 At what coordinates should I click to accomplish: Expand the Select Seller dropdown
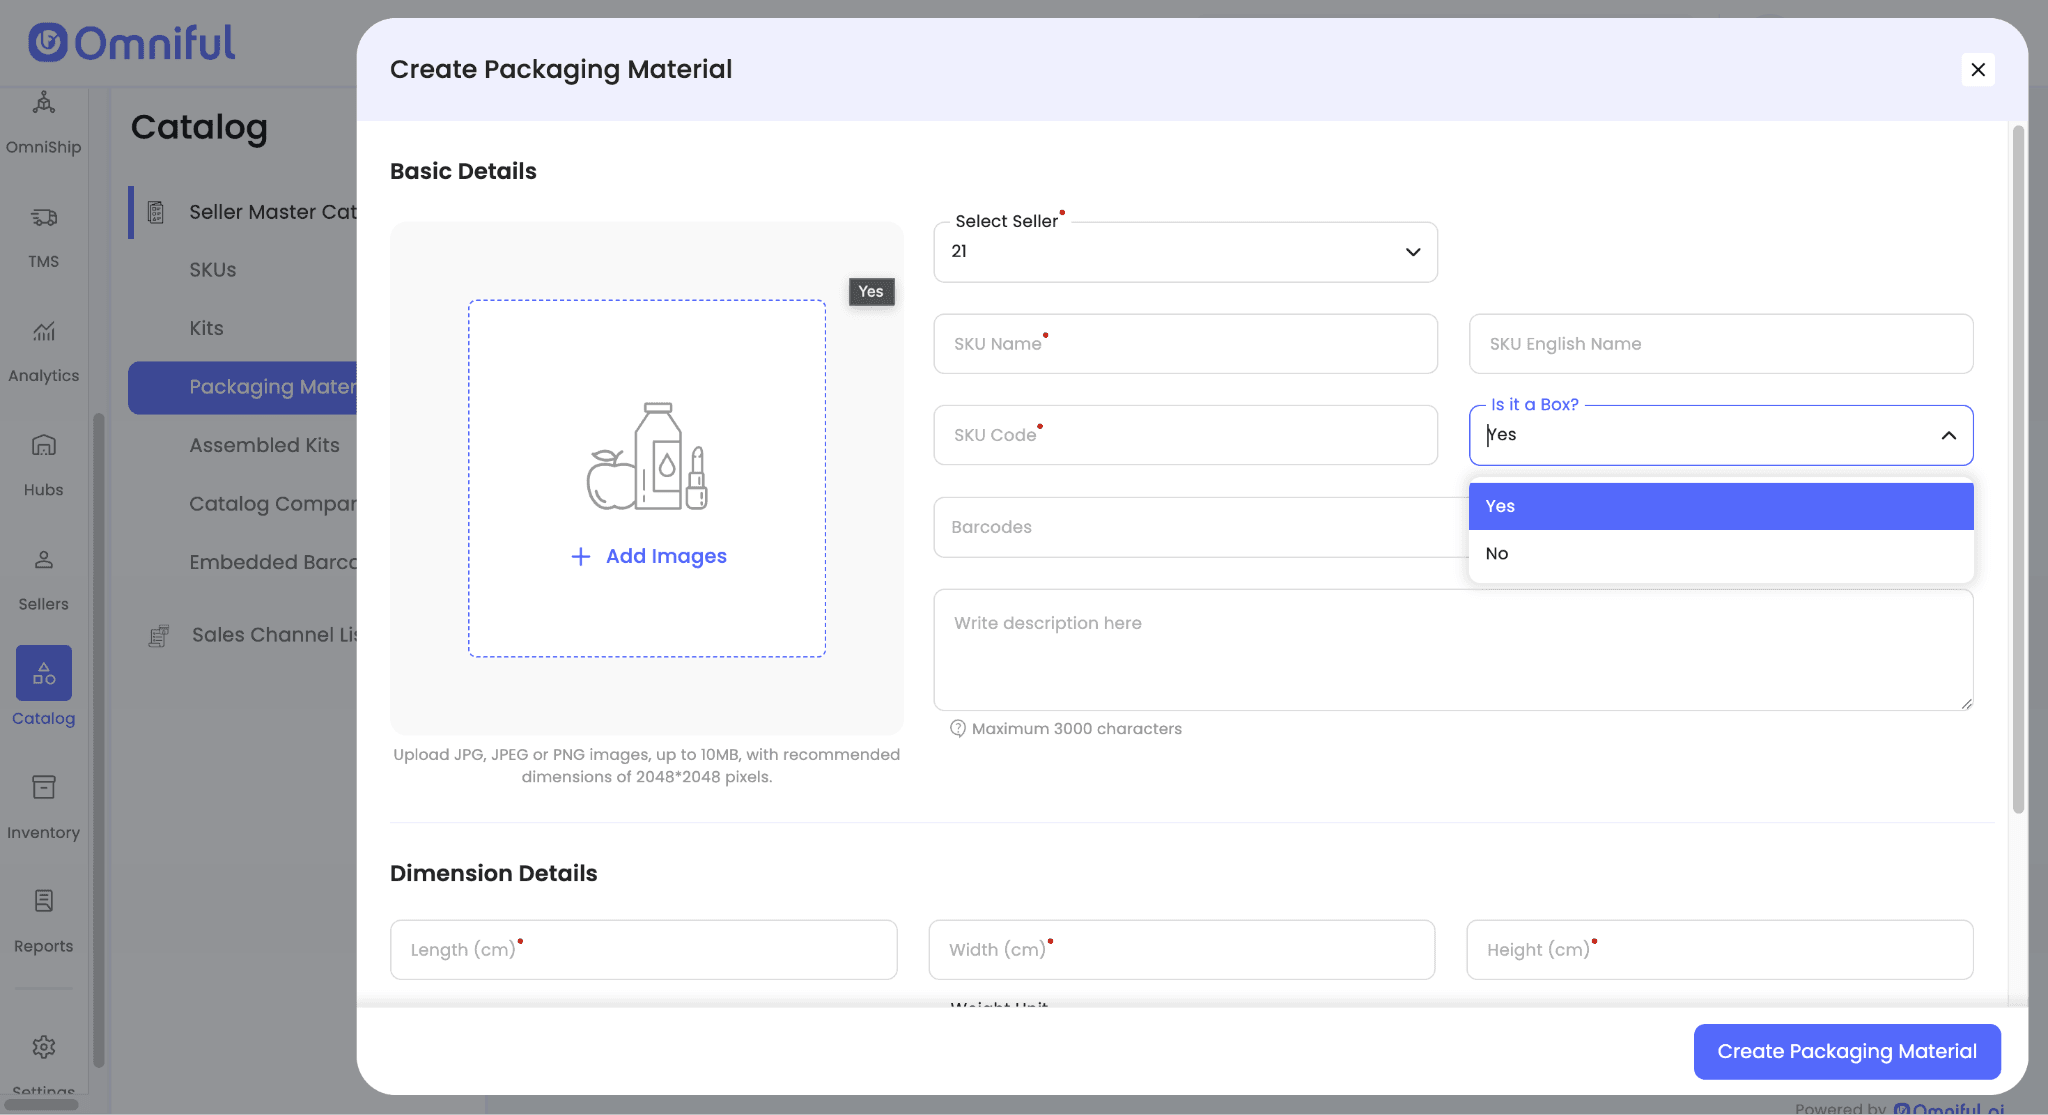coord(1185,252)
